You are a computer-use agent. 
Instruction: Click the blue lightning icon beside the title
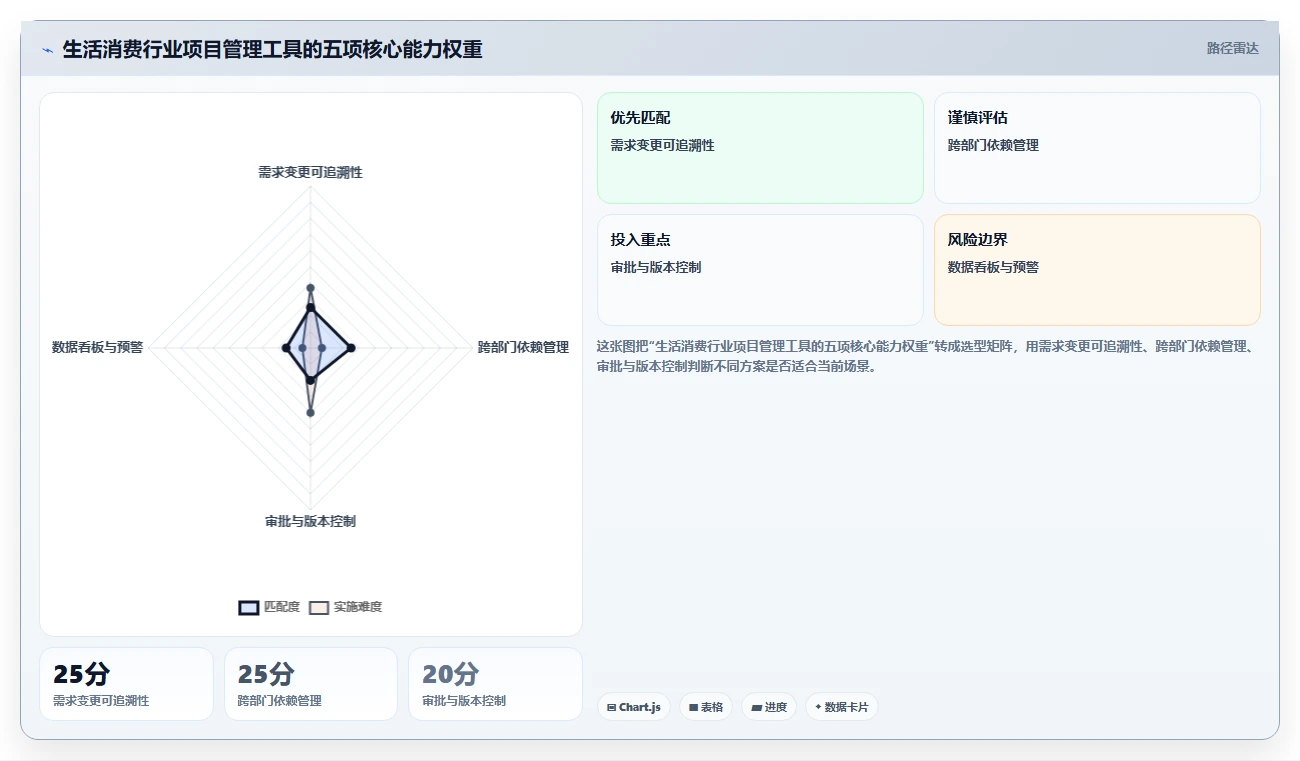tap(47, 50)
